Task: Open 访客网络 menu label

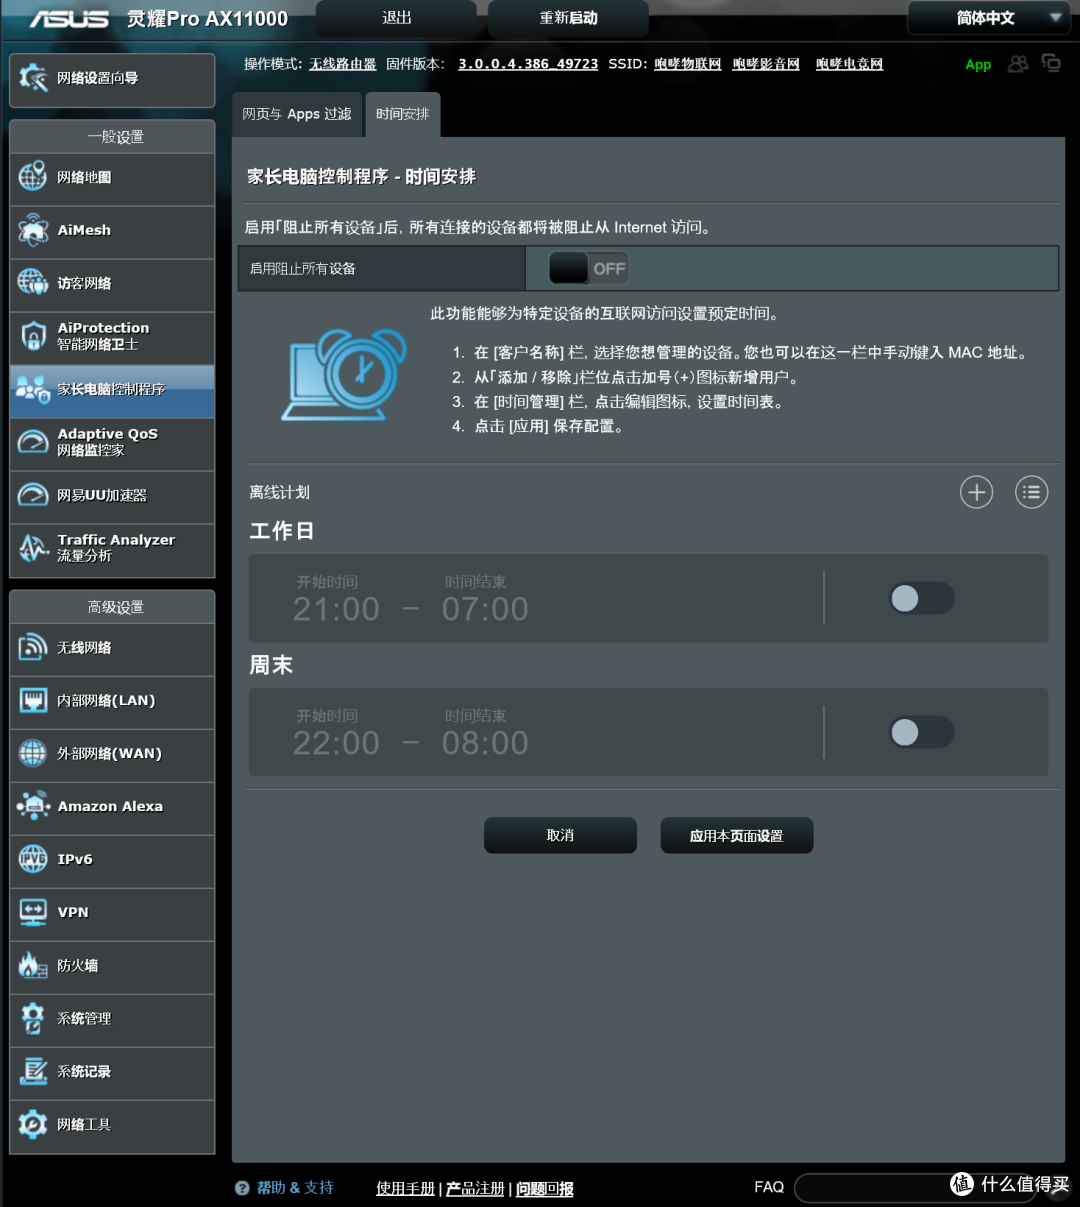Action: tap(84, 283)
